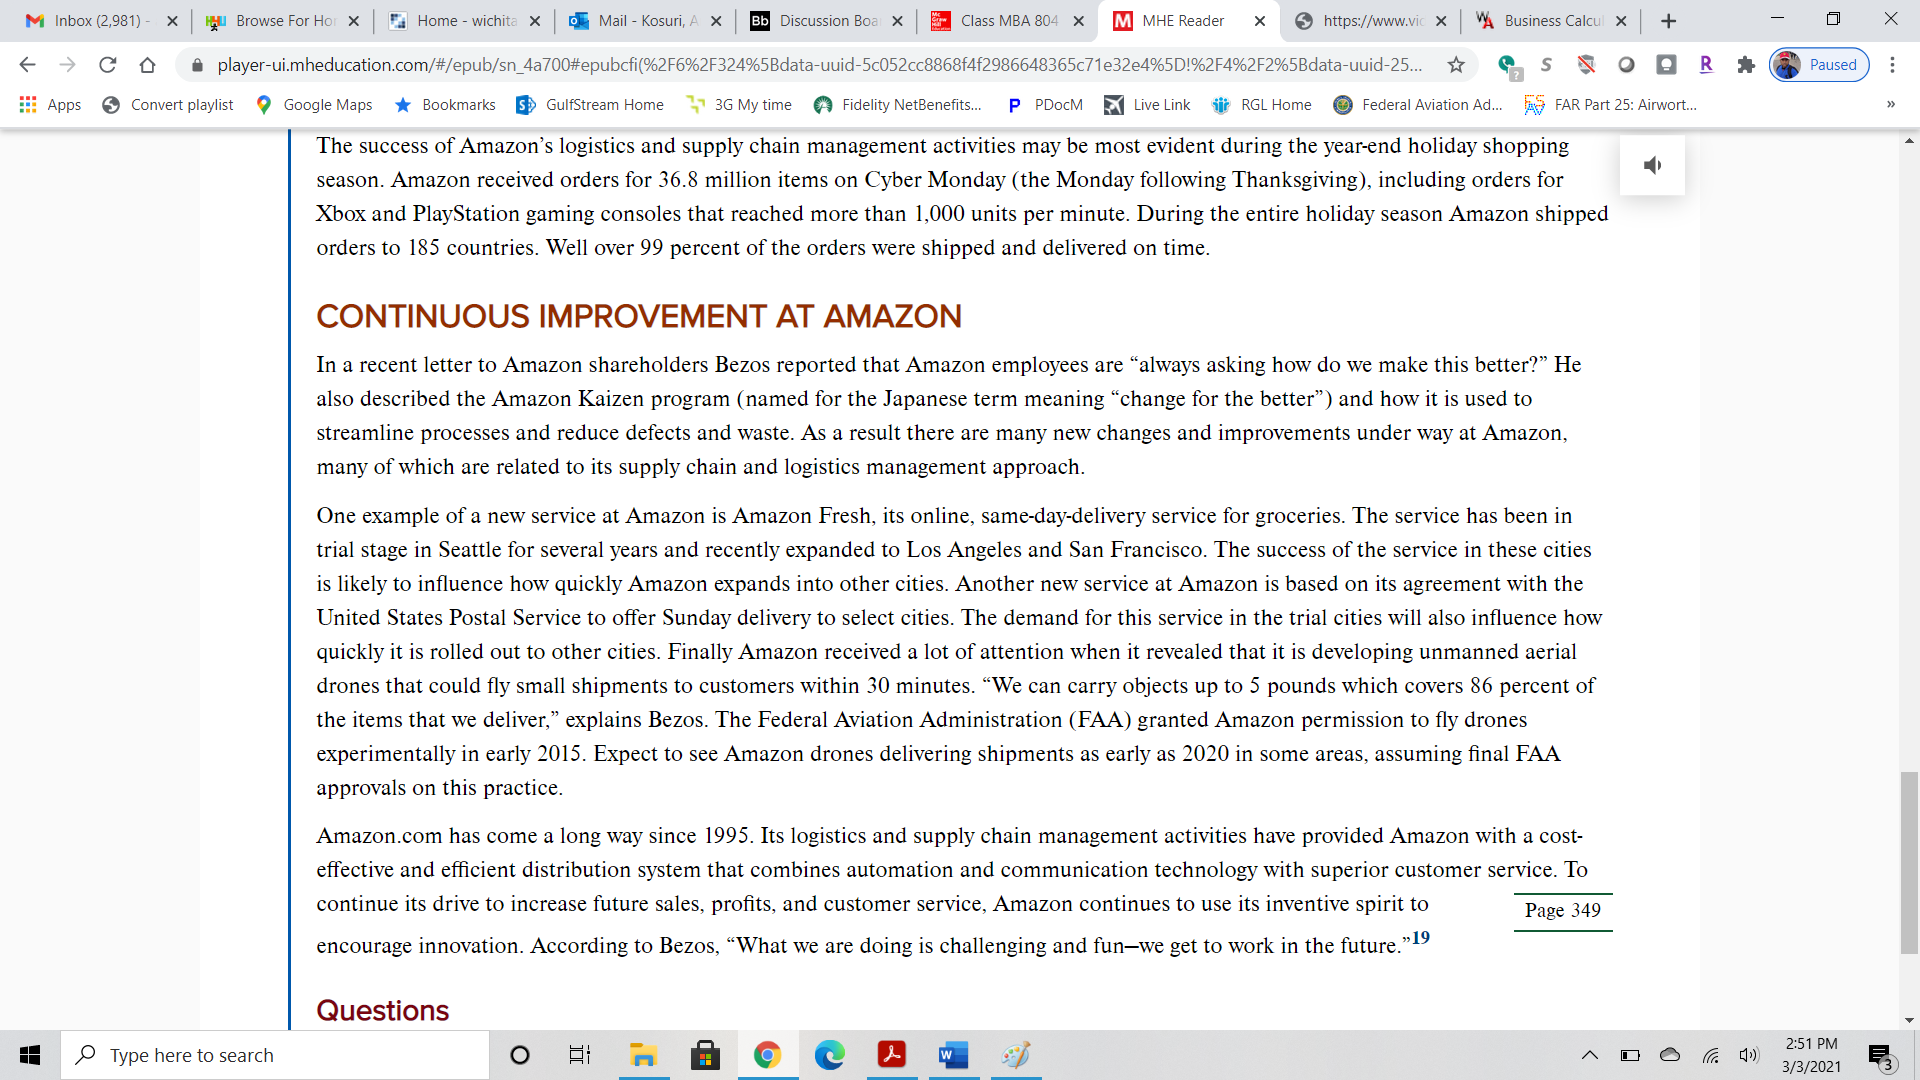Screen dimensions: 1920x1080
Task: Open the Extensions puzzle icon
Action: [x=1746, y=65]
